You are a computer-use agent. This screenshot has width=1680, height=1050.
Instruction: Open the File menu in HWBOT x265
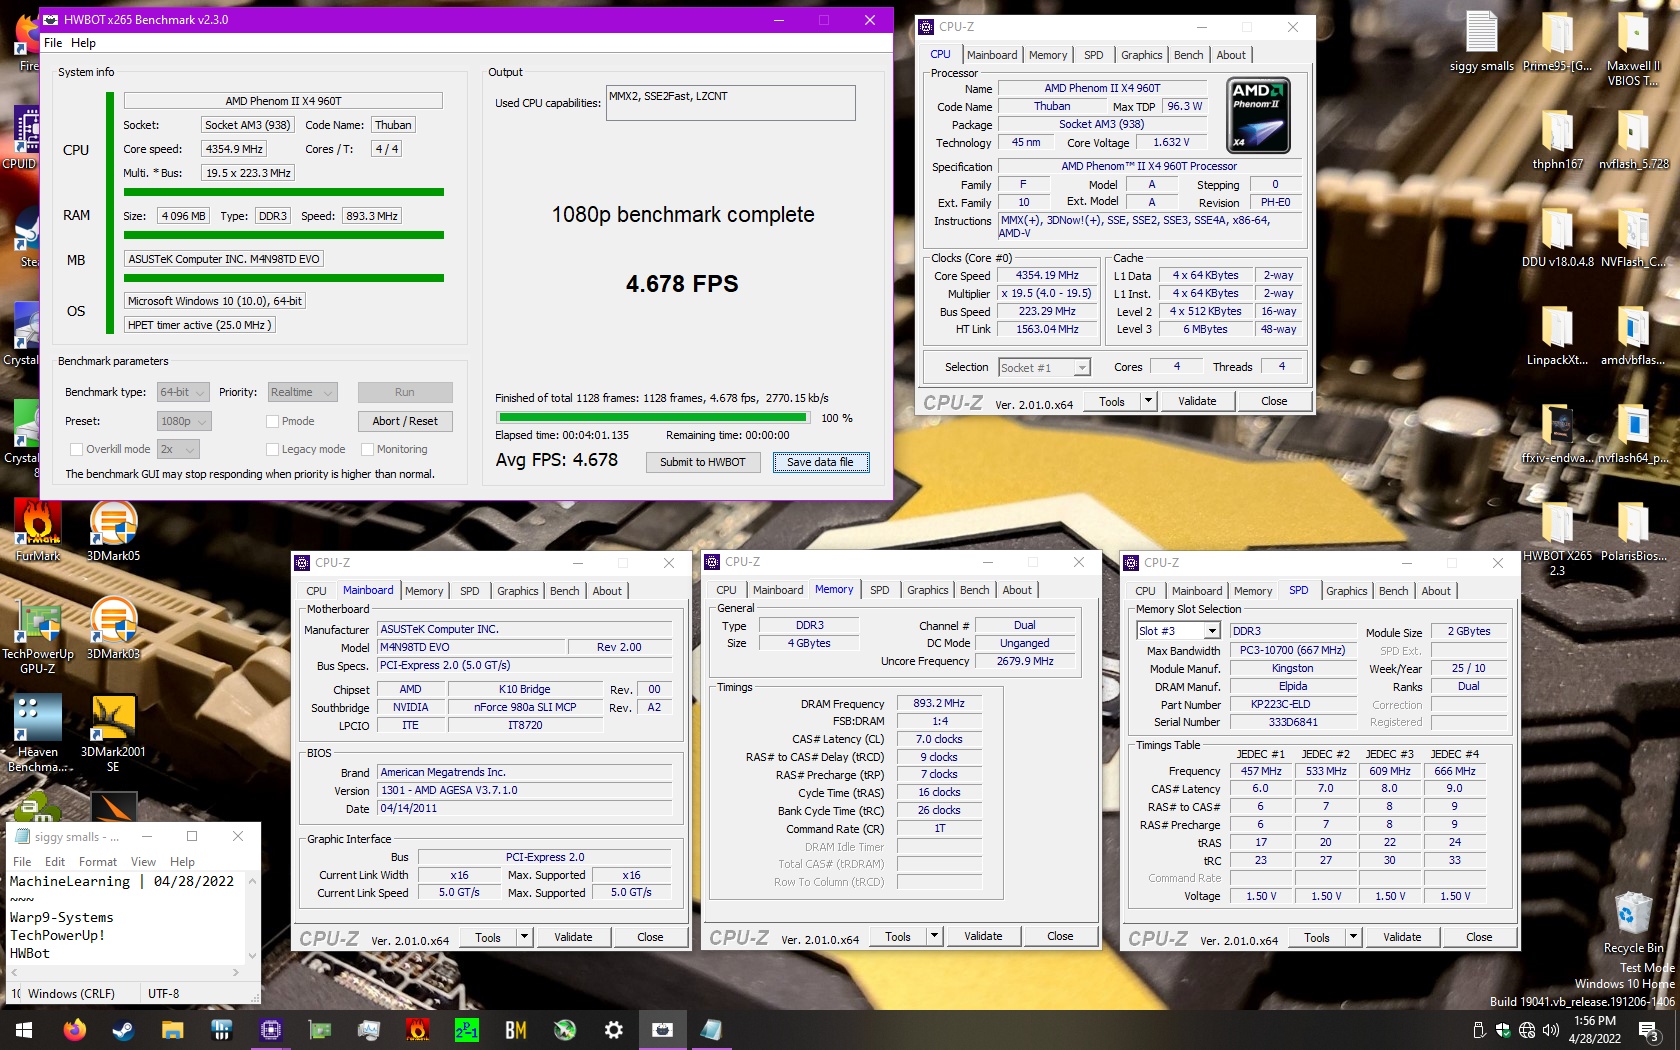[x=53, y=43]
